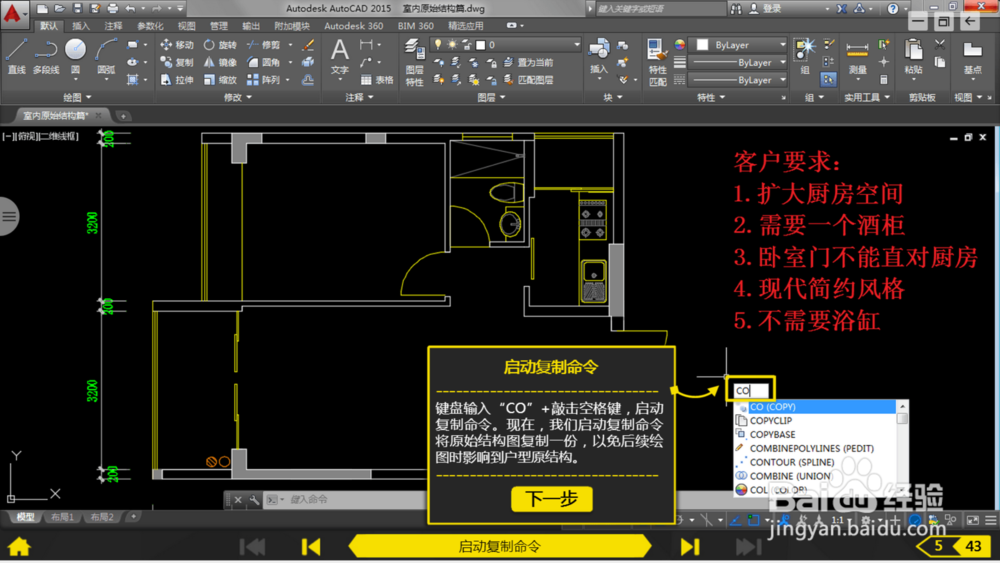The height and width of the screenshot is (563, 1000).
Task: Click the print icon in quick access toolbar
Action: tap(112, 8)
